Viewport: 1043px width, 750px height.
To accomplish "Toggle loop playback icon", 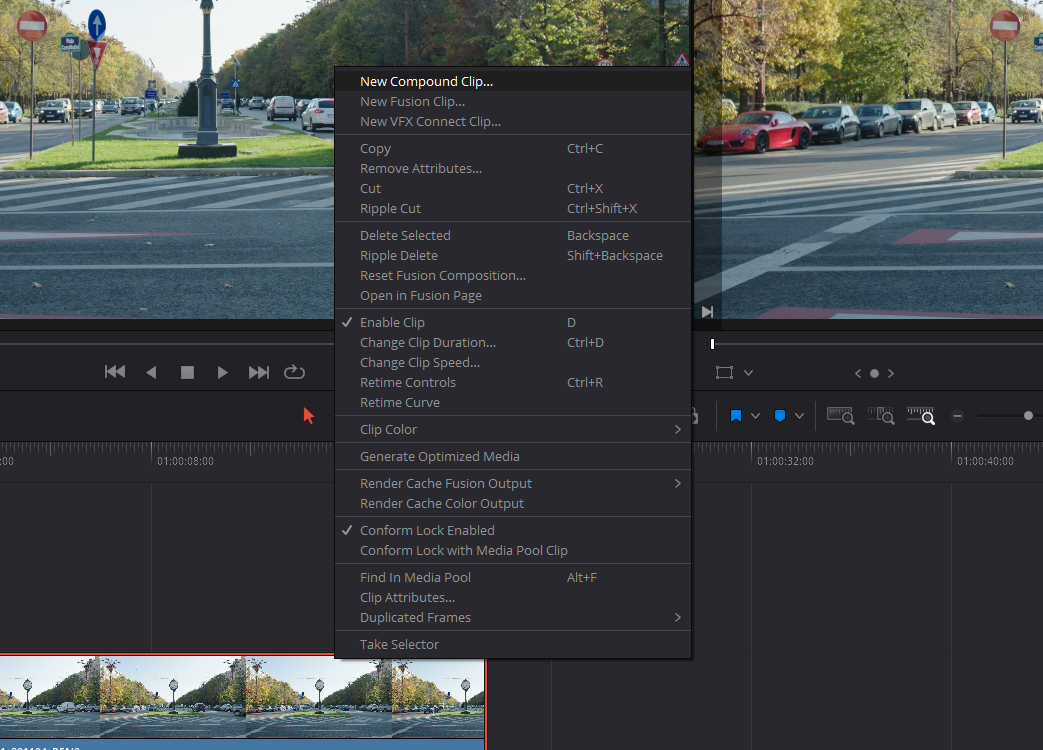I will click(x=294, y=372).
